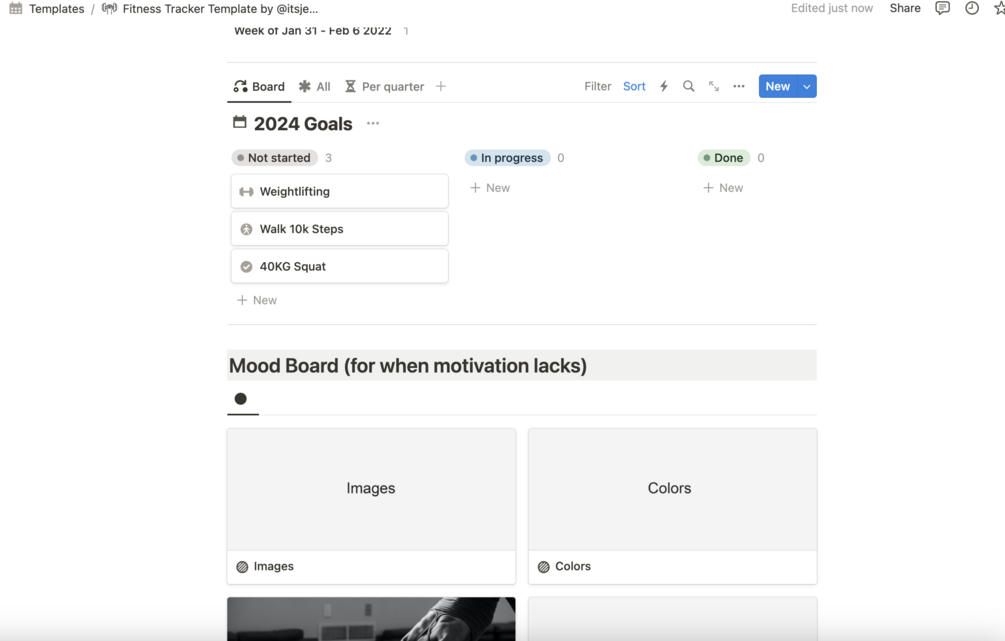This screenshot has width=1005, height=641.
Task: Open options next to 2024 Goals title
Action: coord(373,124)
